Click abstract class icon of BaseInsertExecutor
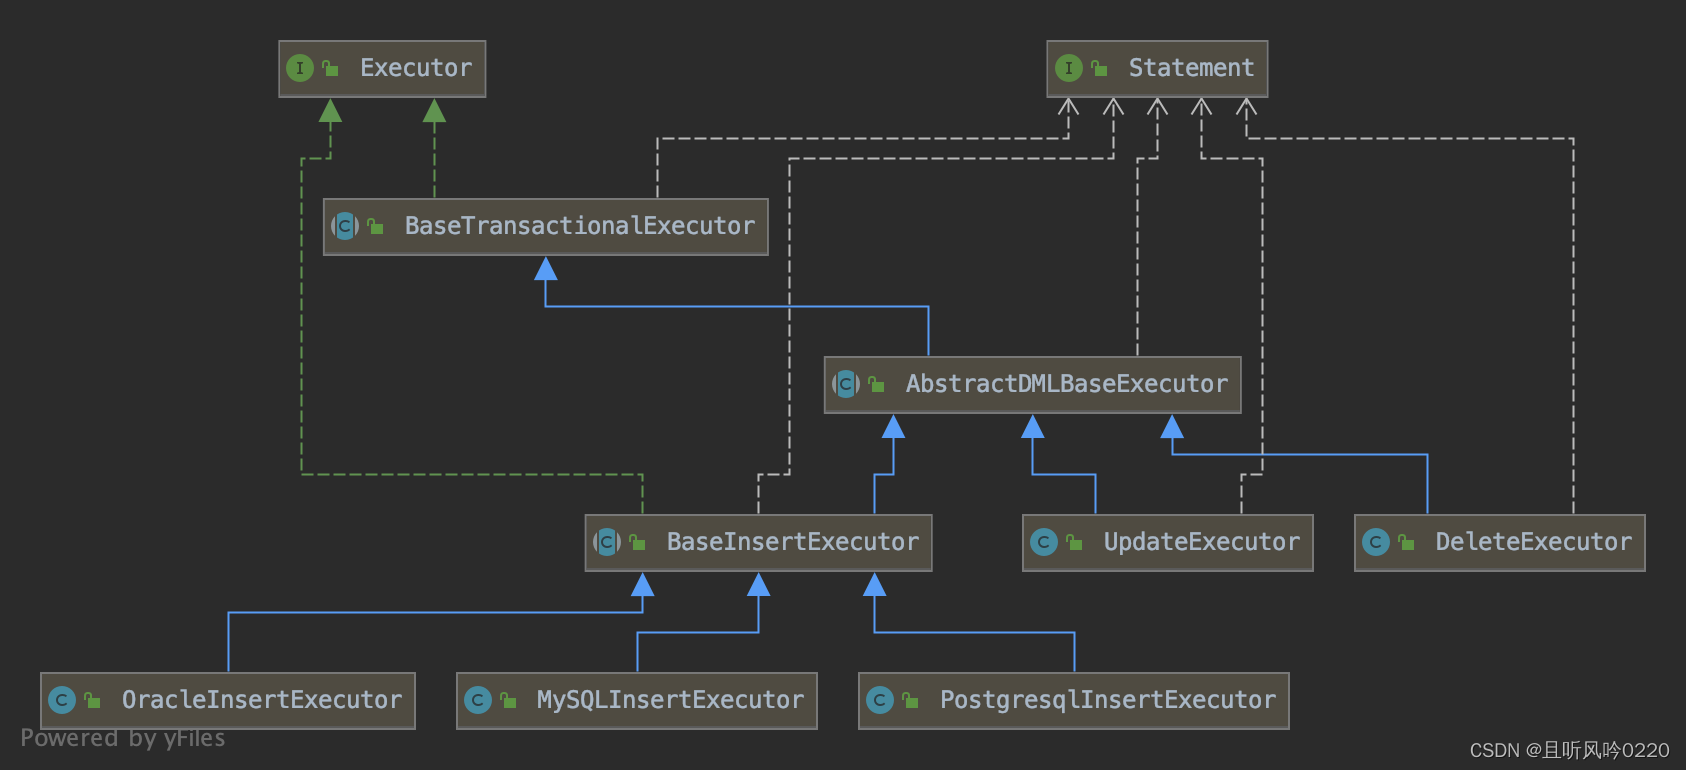The height and width of the screenshot is (770, 1686). click(607, 542)
